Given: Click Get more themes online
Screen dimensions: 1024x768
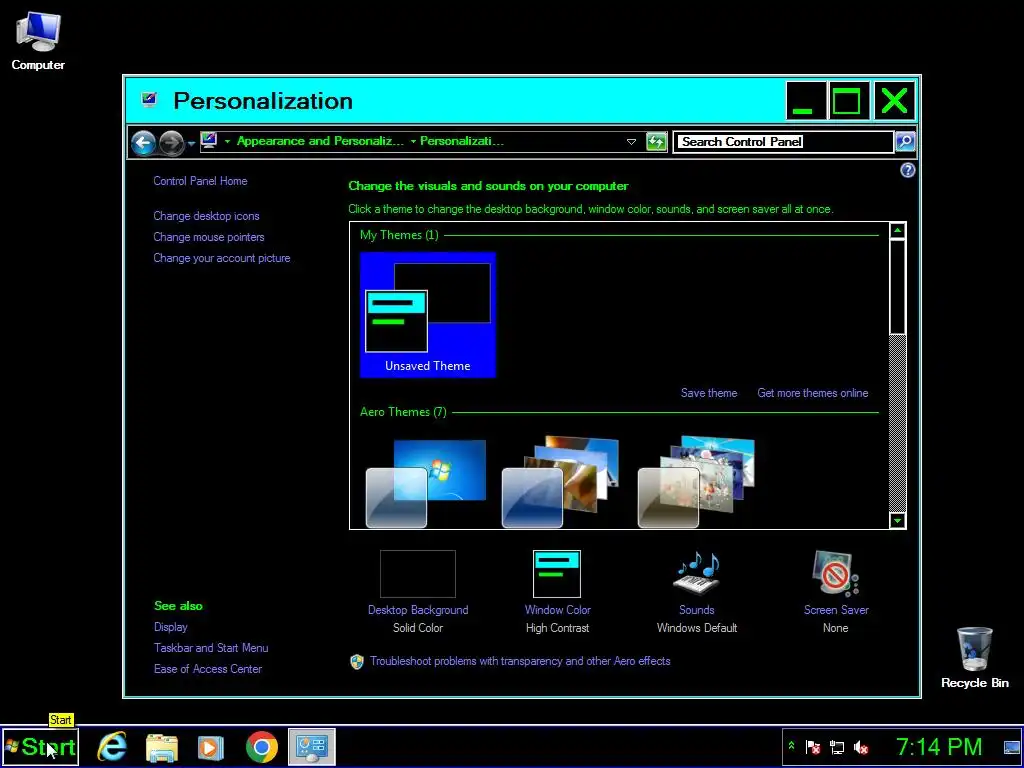Looking at the screenshot, I should 812,393.
